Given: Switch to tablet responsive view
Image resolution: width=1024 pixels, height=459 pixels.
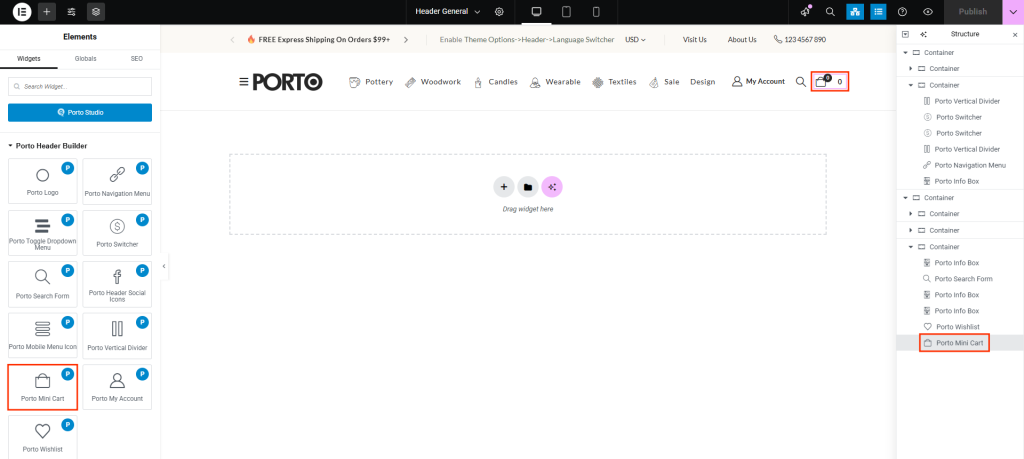Looking at the screenshot, I should (566, 12).
